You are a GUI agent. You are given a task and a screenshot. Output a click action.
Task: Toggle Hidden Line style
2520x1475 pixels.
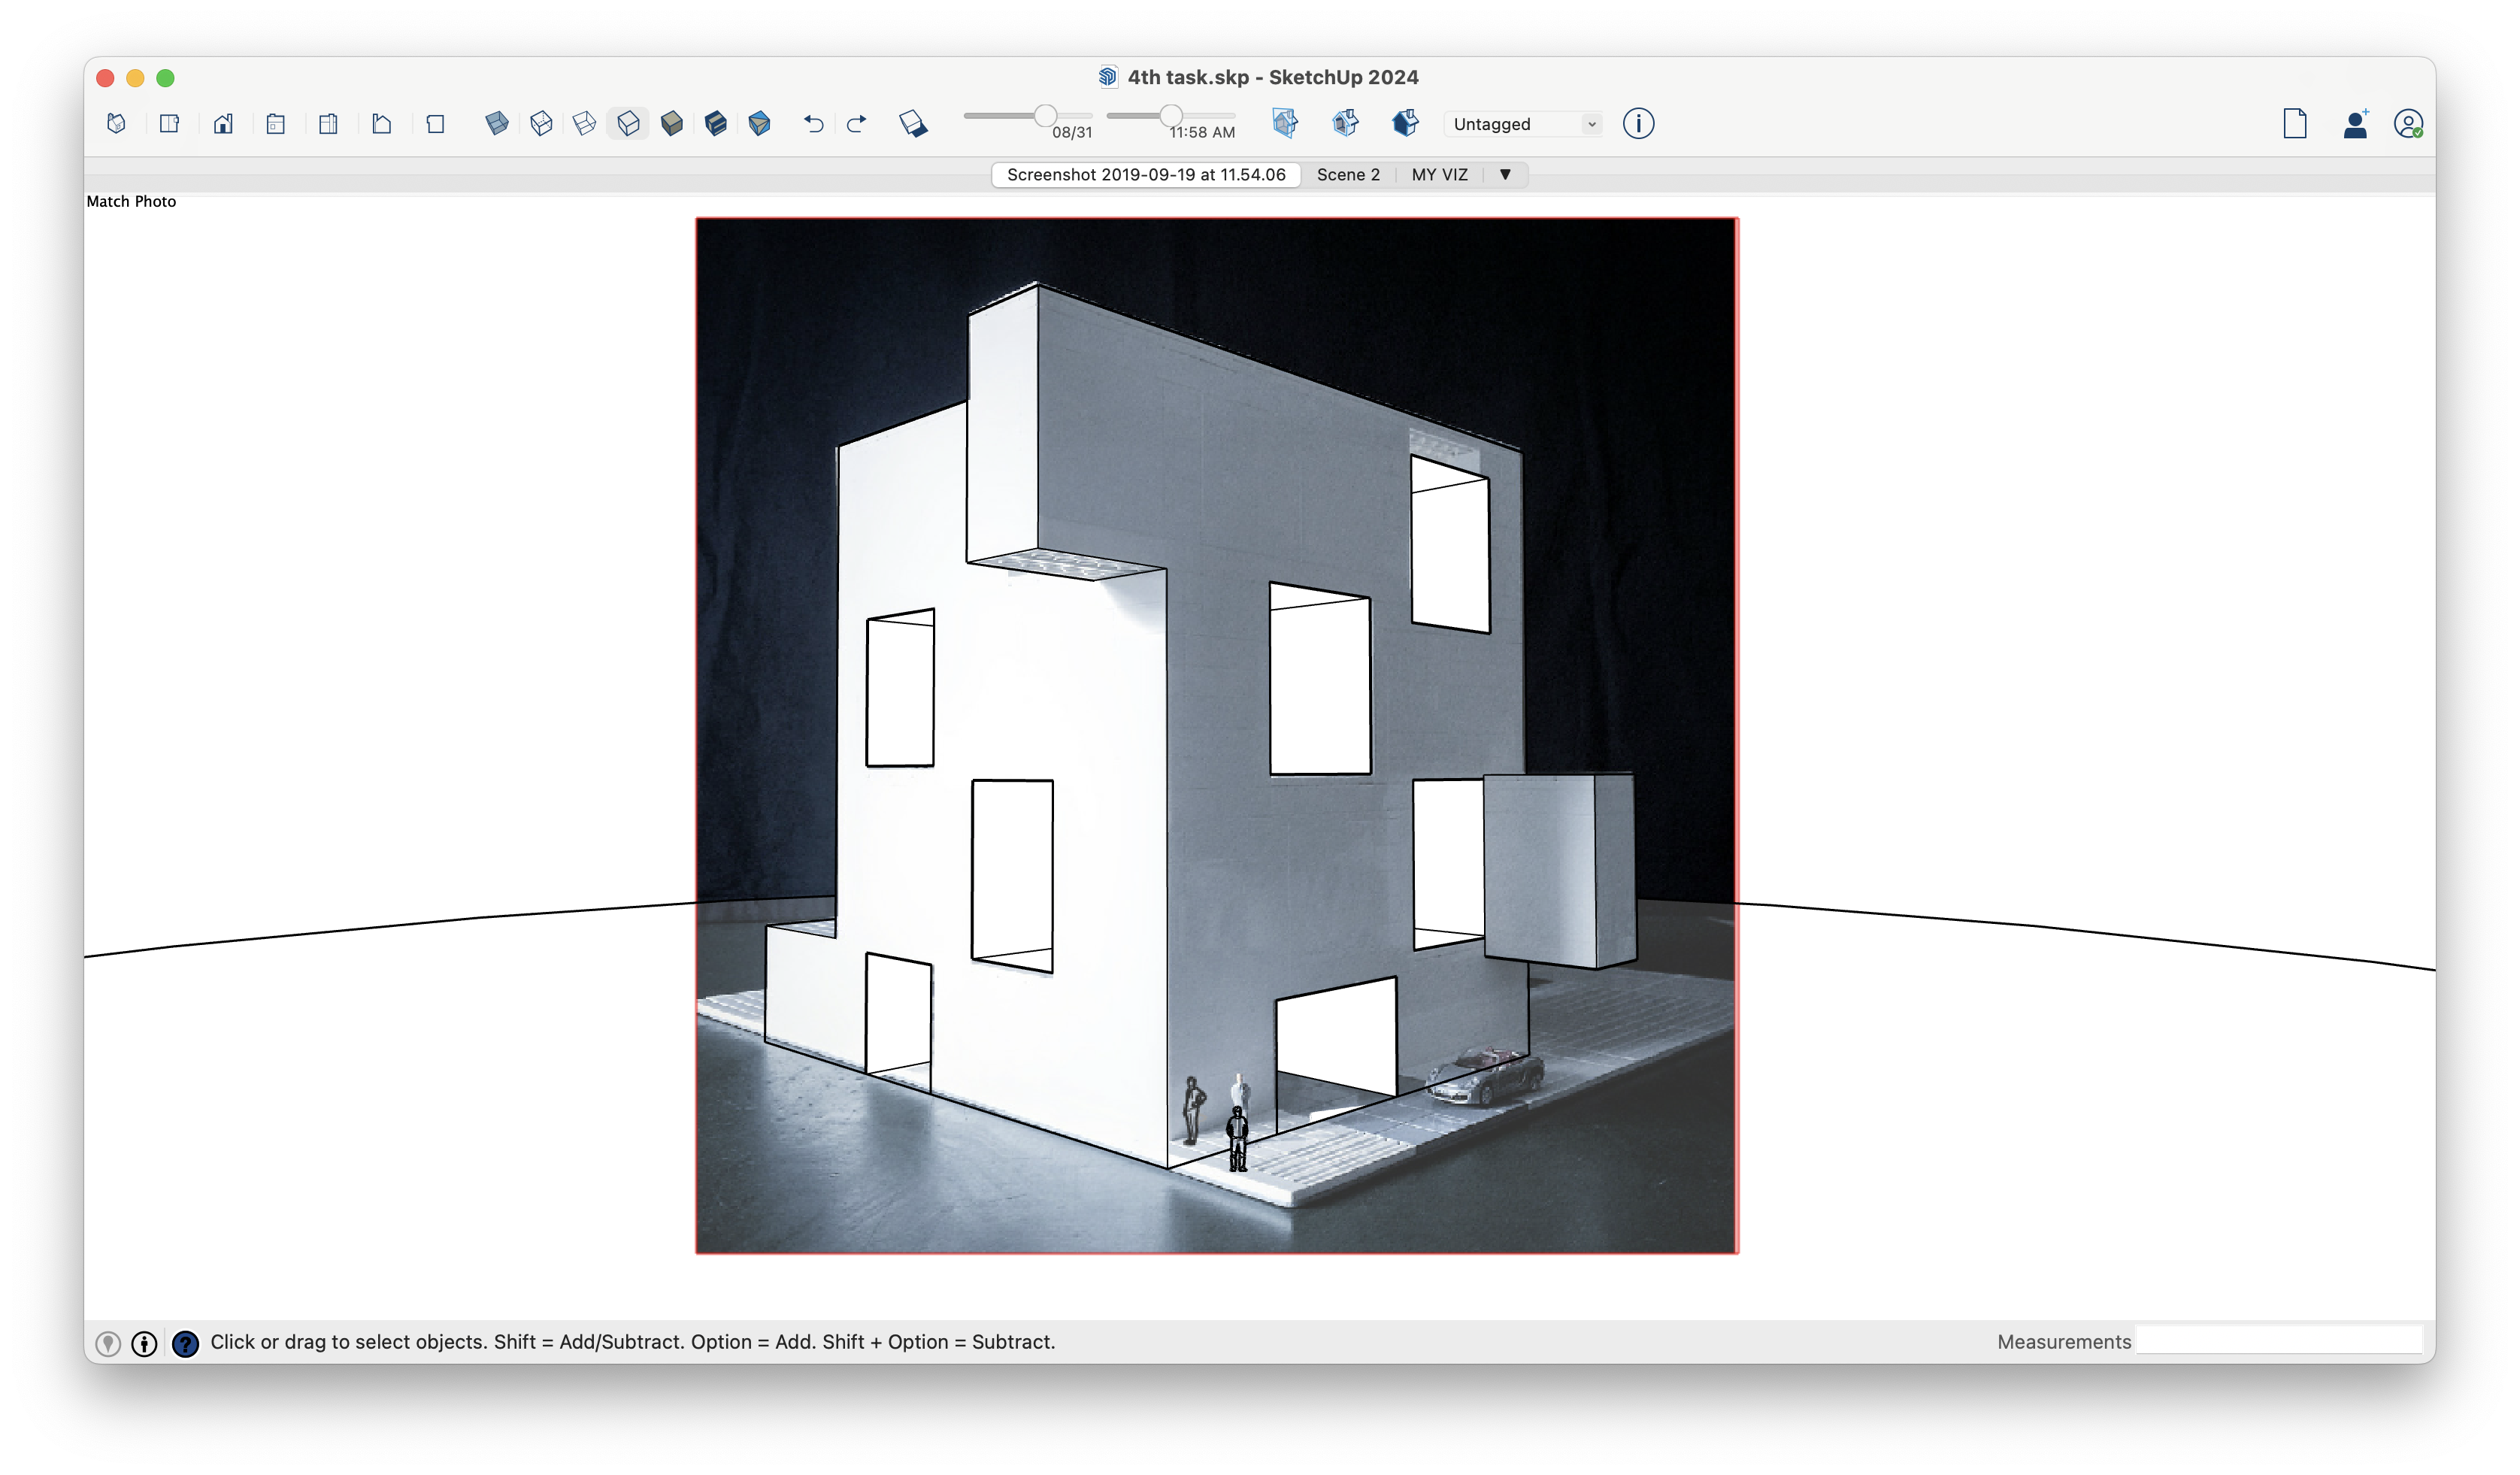point(628,123)
